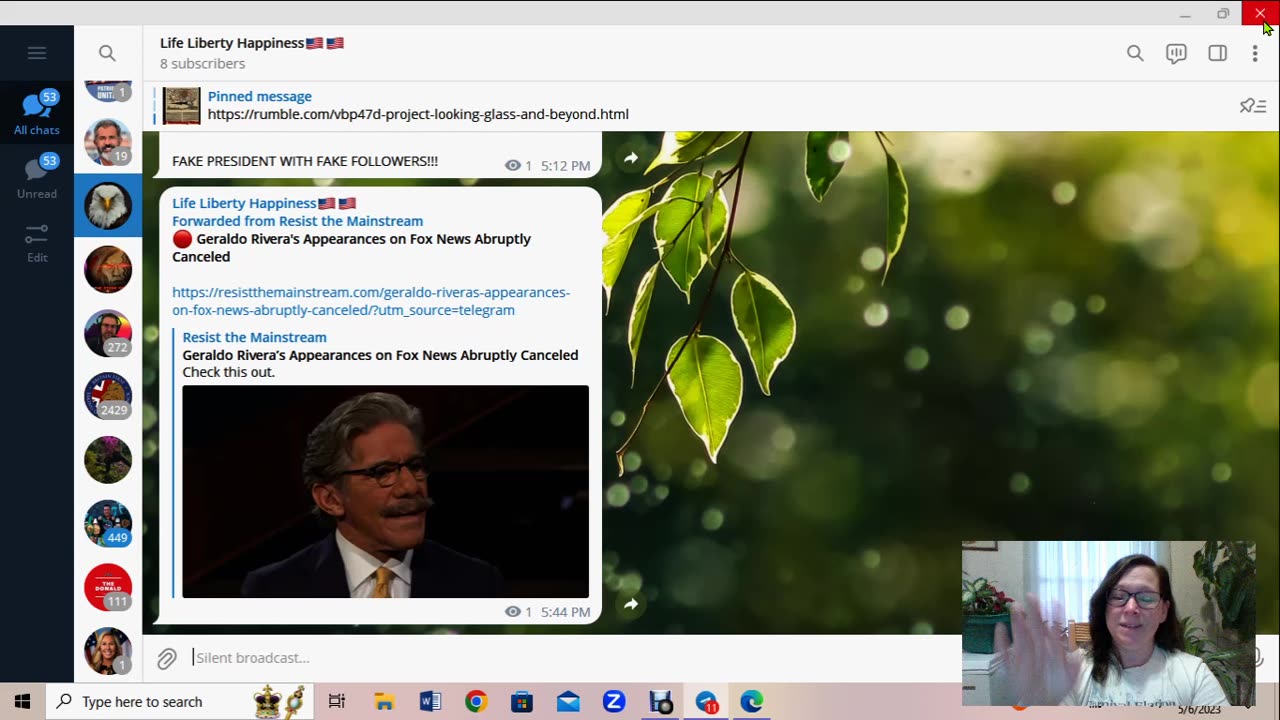Screen dimensions: 1280x720
Task: Click the attach file paperclip icon
Action: pos(167,658)
